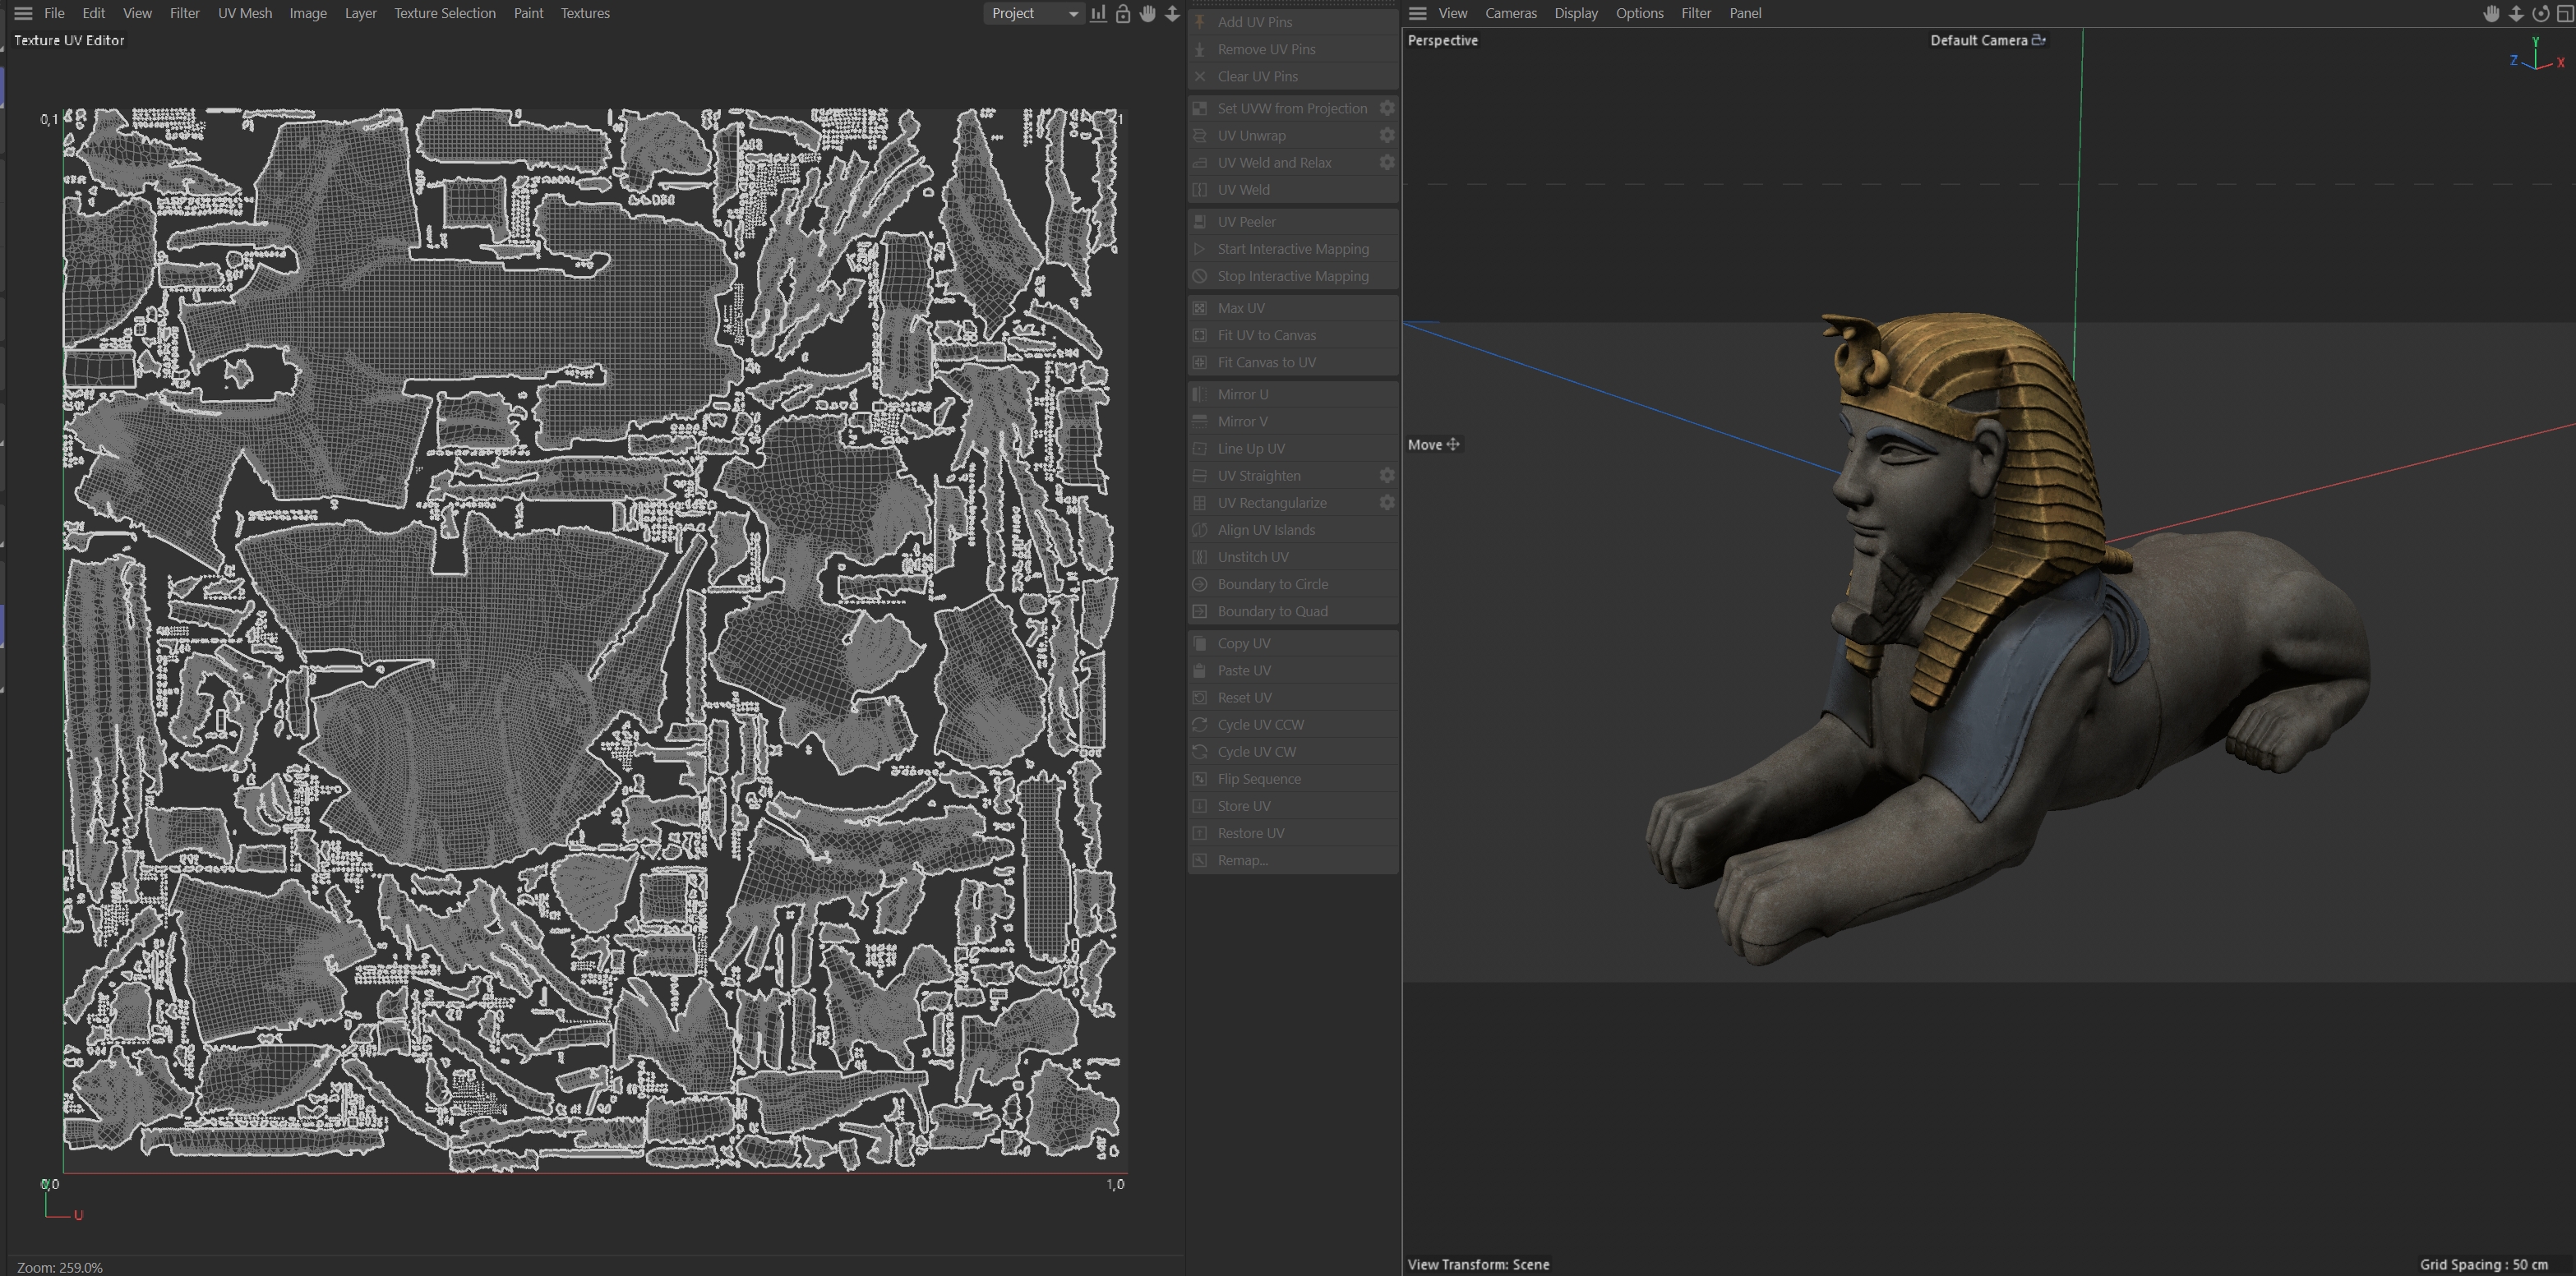Viewport: 2576px width, 1276px height.
Task: Open the UV editor hamburger menu icon
Action: [23, 13]
